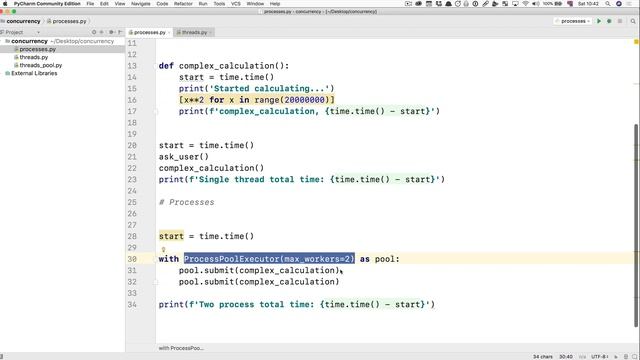The image size is (640, 360).
Task: Open the Help menu
Action: pos(275,4)
